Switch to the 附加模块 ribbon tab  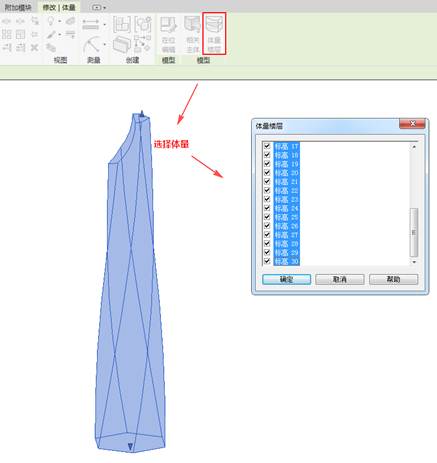(x=18, y=7)
